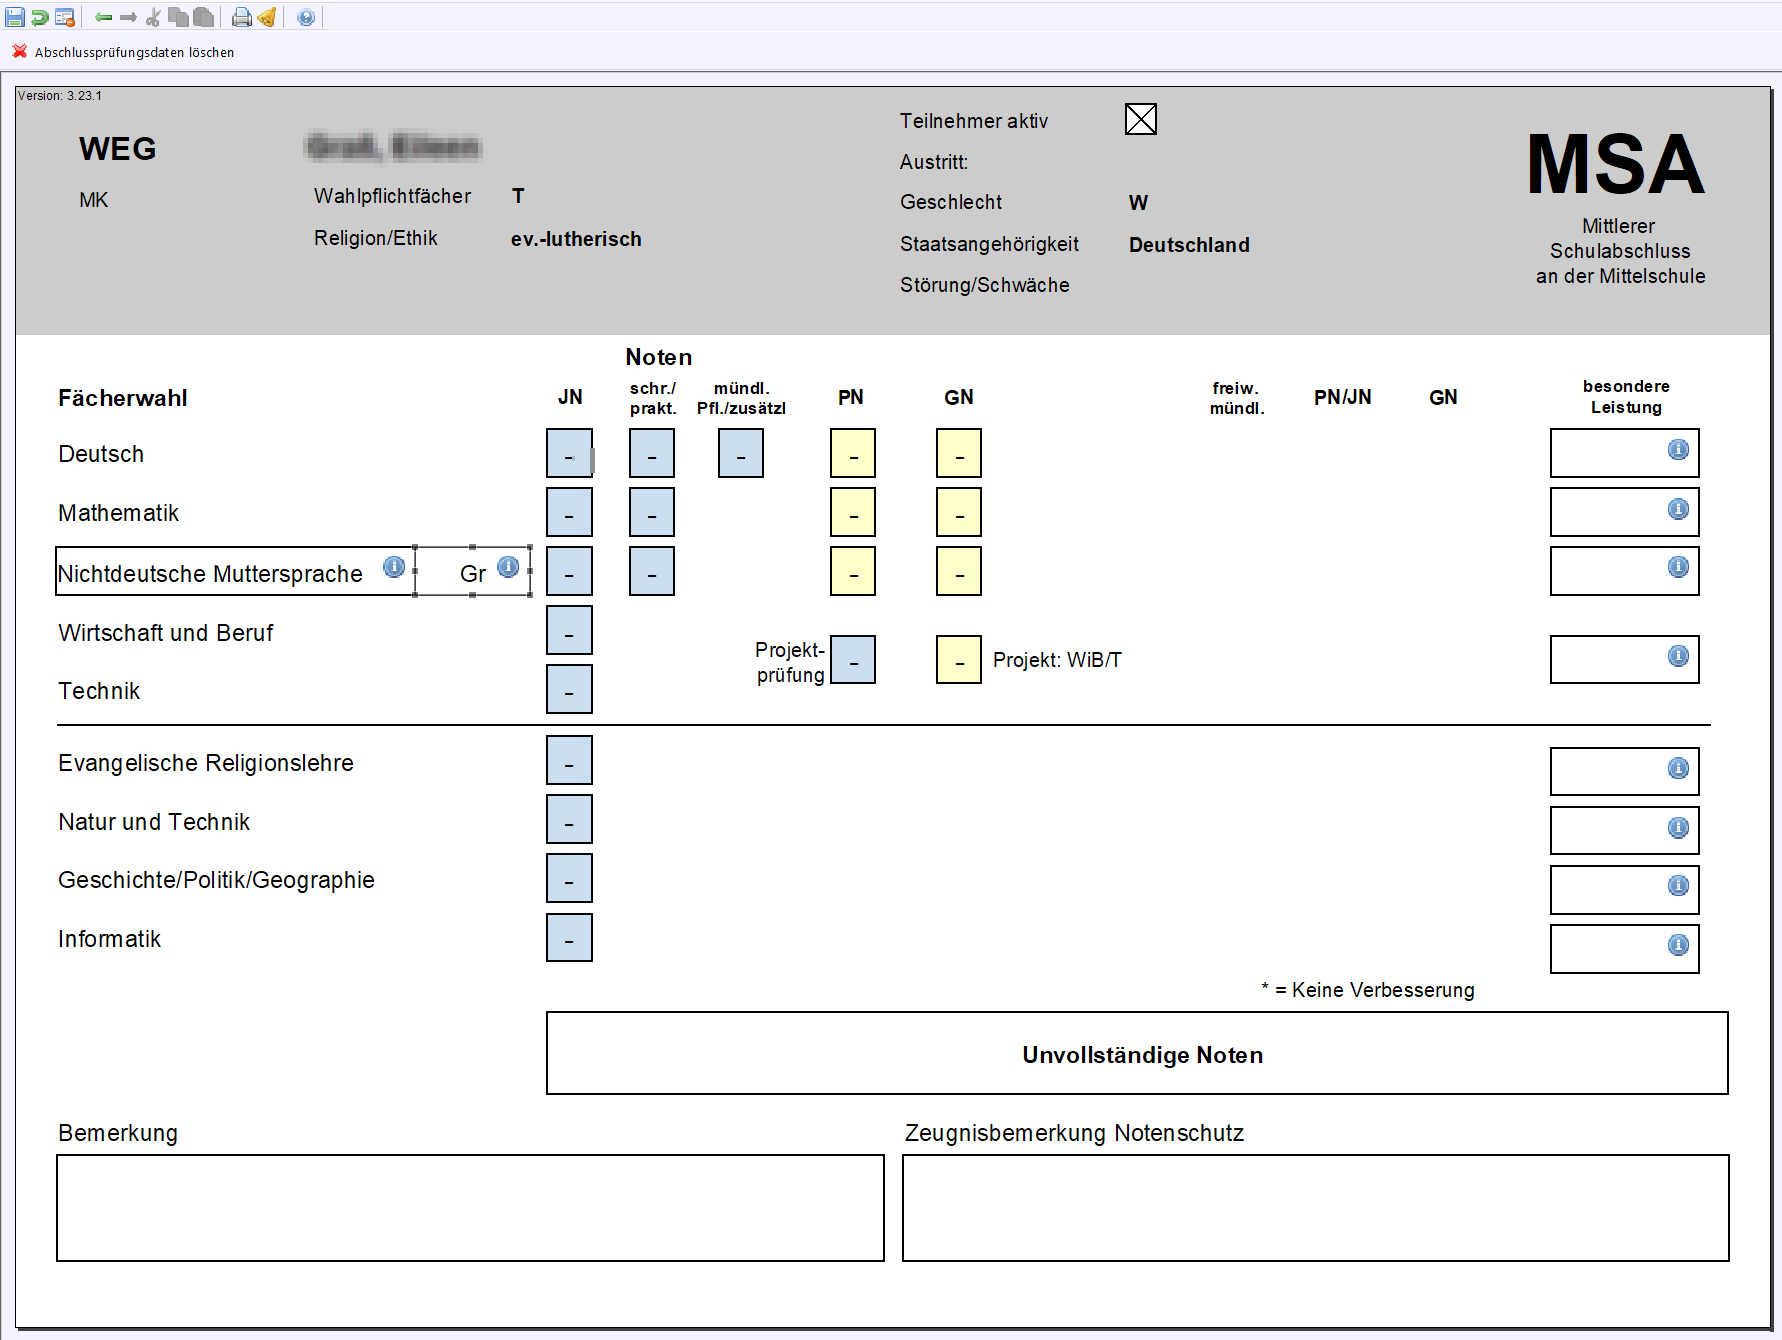This screenshot has height=1340, width=1782.
Task: Click the Deutschland Staatsangehörigkeit value
Action: (1189, 245)
